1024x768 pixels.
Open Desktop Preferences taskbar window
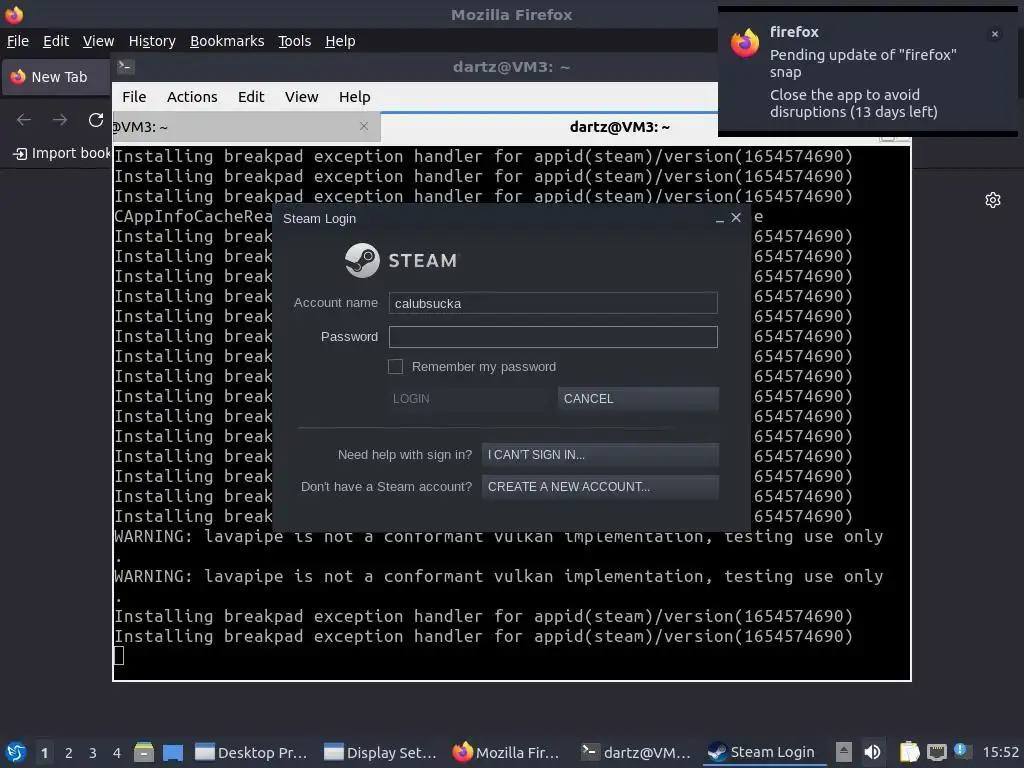[x=251, y=752]
